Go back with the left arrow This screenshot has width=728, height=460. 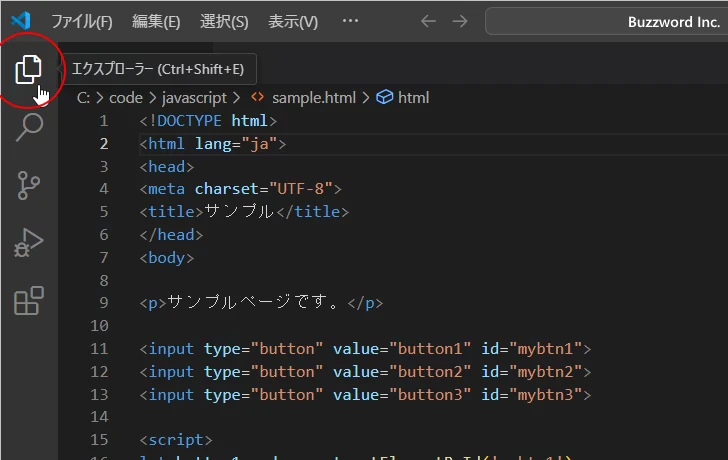coord(428,21)
